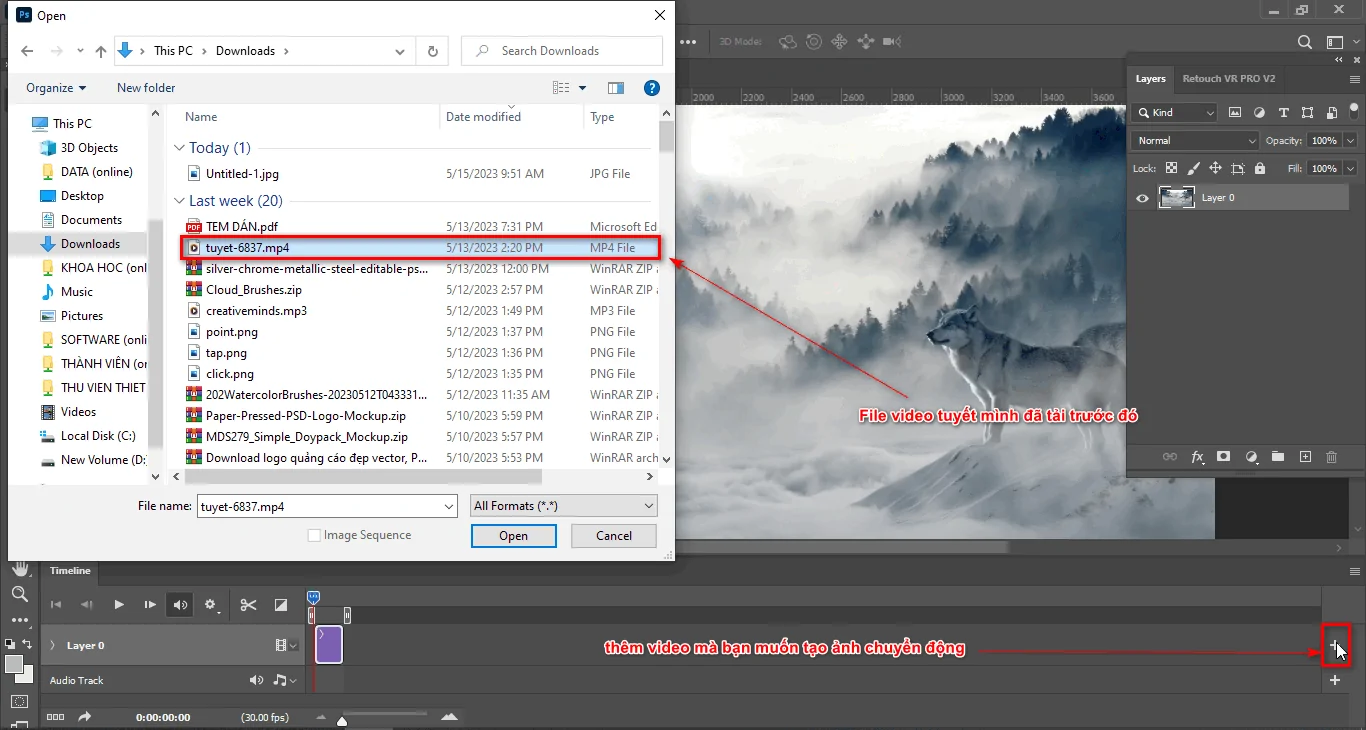Expand the Layer 0 track in Timeline
1366x730 pixels.
(x=53, y=645)
